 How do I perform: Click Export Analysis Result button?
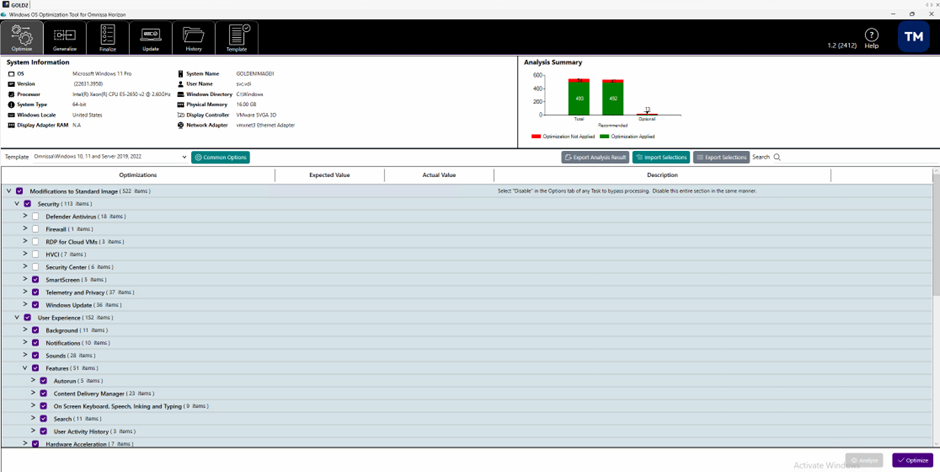pyautogui.click(x=595, y=157)
